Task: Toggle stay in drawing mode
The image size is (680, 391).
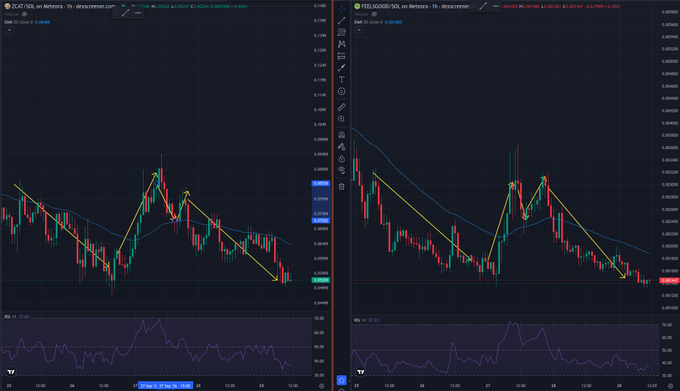Action: tap(342, 147)
